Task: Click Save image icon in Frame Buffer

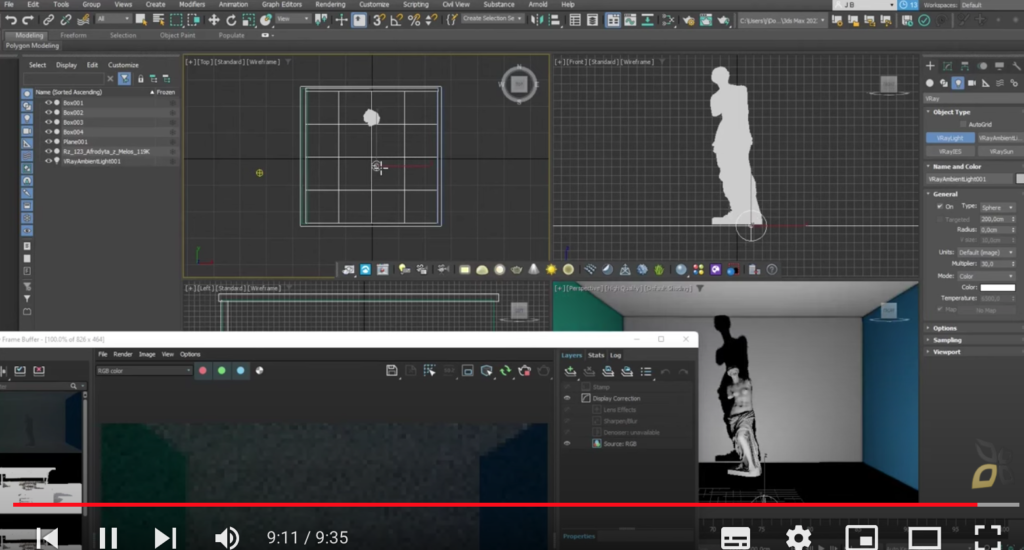Action: click(391, 371)
